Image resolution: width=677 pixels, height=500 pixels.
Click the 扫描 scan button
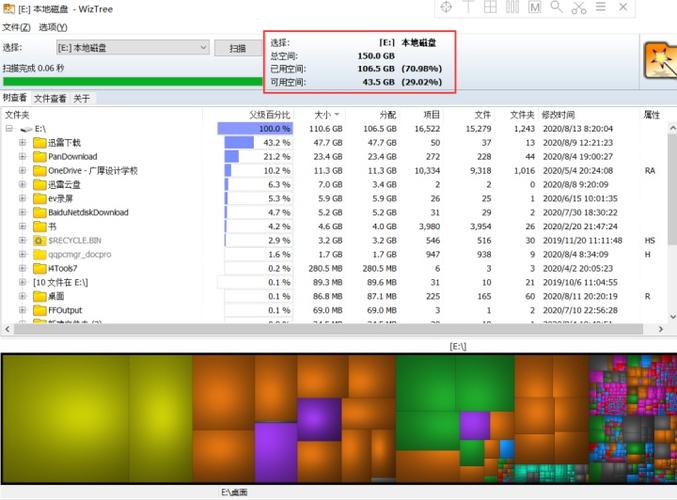click(238, 48)
